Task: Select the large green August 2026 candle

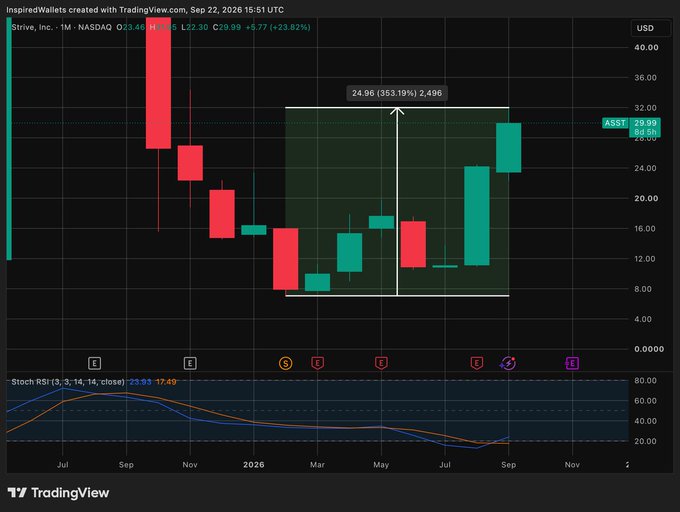Action: pos(477,215)
